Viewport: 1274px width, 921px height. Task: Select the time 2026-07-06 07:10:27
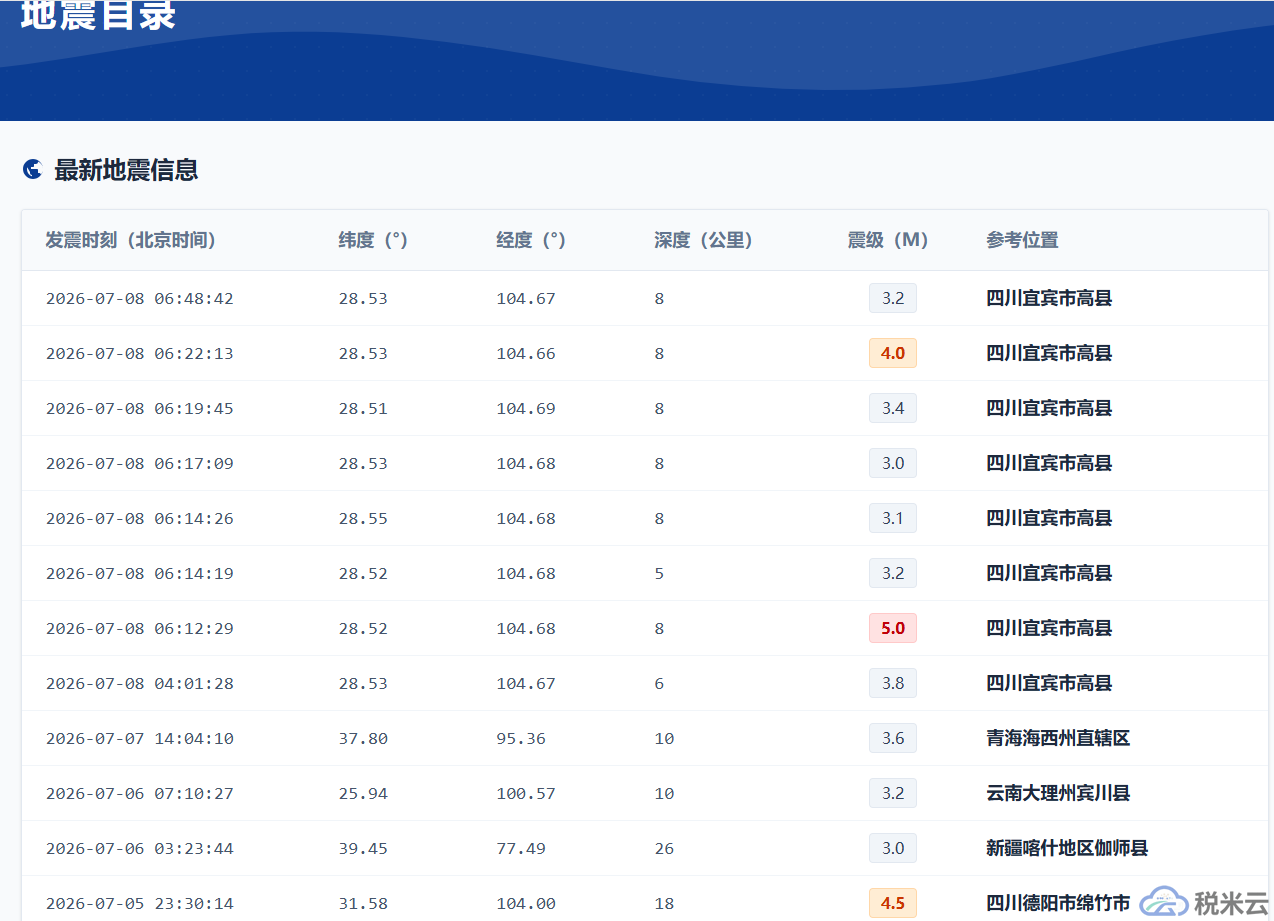coord(140,794)
